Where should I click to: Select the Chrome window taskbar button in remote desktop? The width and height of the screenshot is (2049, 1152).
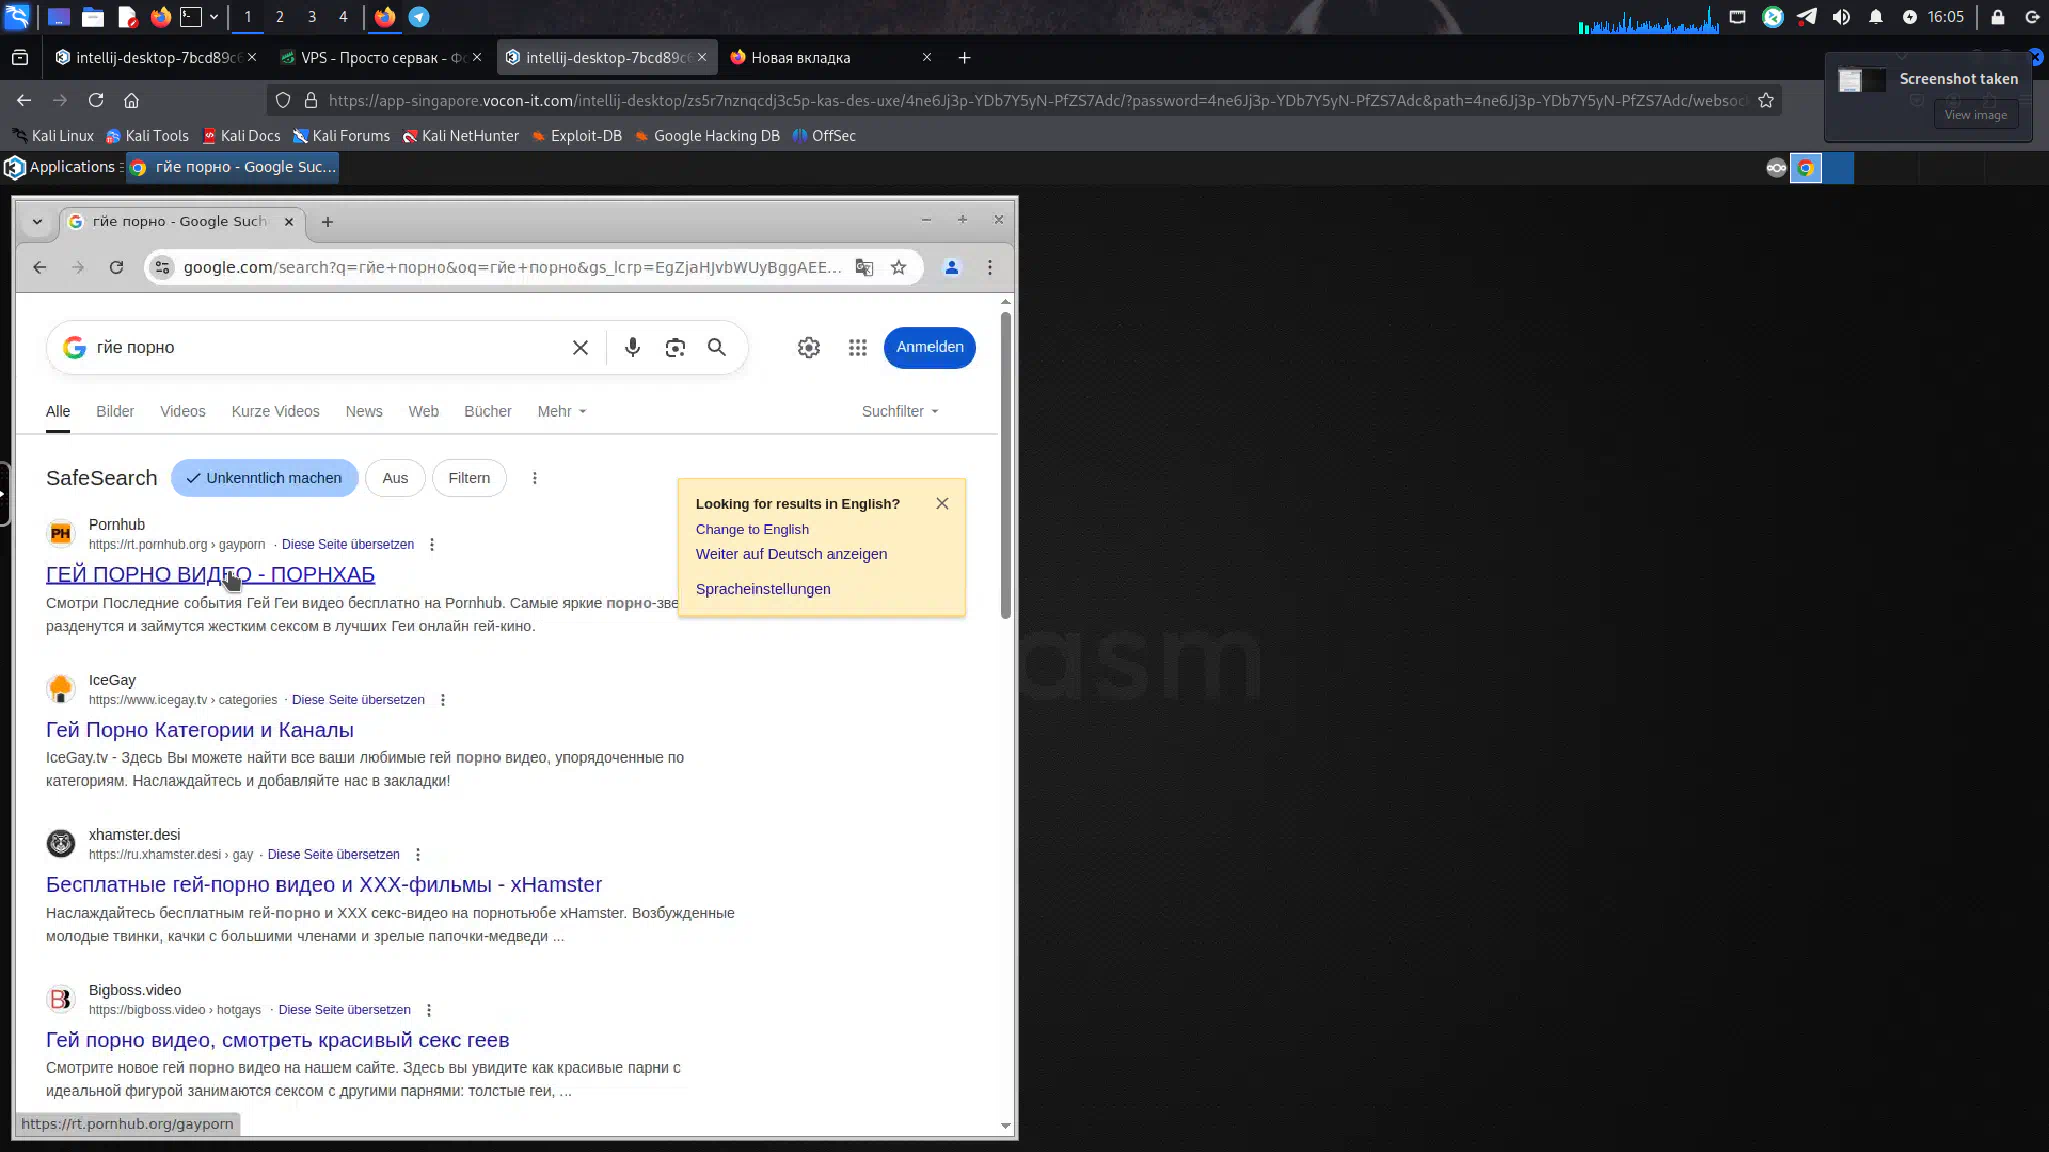pos(233,167)
